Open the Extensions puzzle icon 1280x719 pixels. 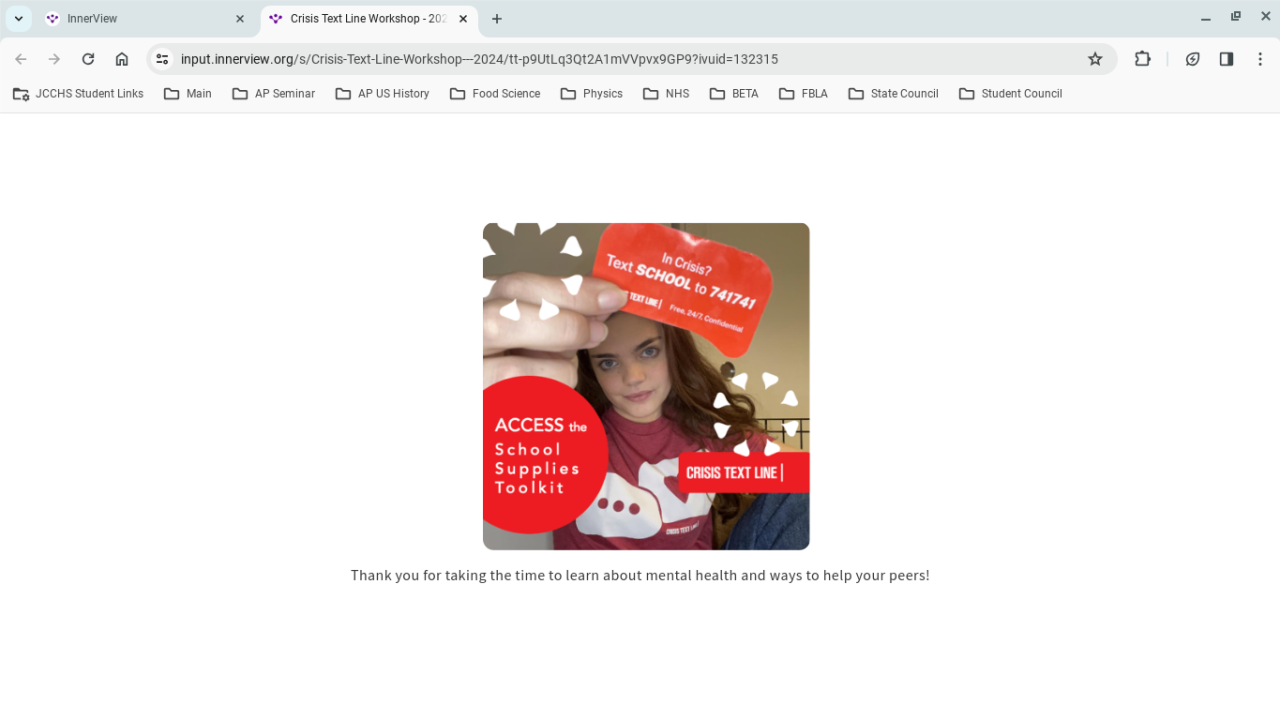pos(1142,59)
